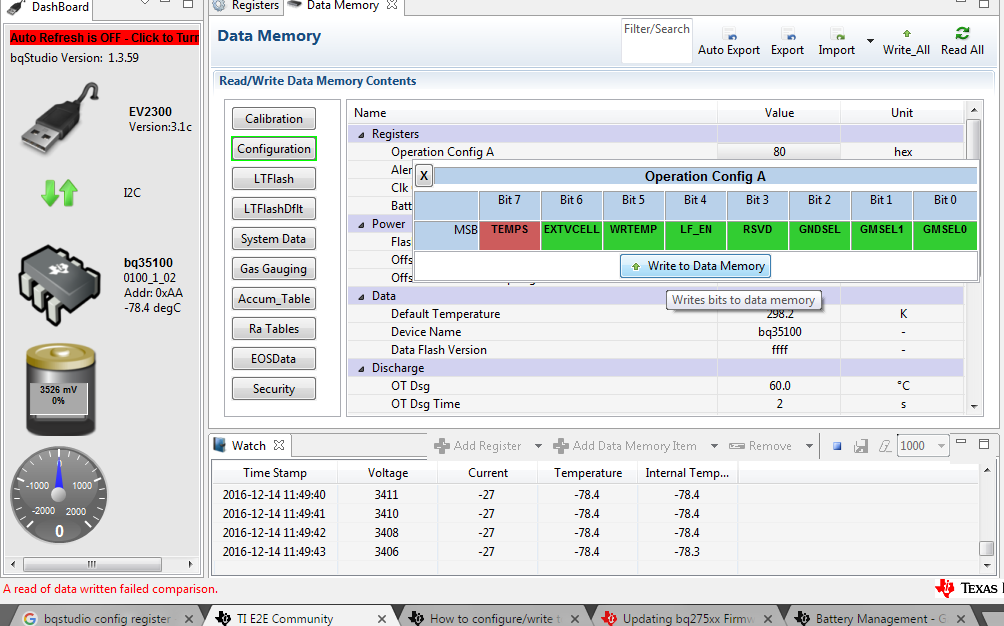Click the Write to Data Memory button
Image resolution: width=1004 pixels, height=626 pixels.
(x=695, y=266)
